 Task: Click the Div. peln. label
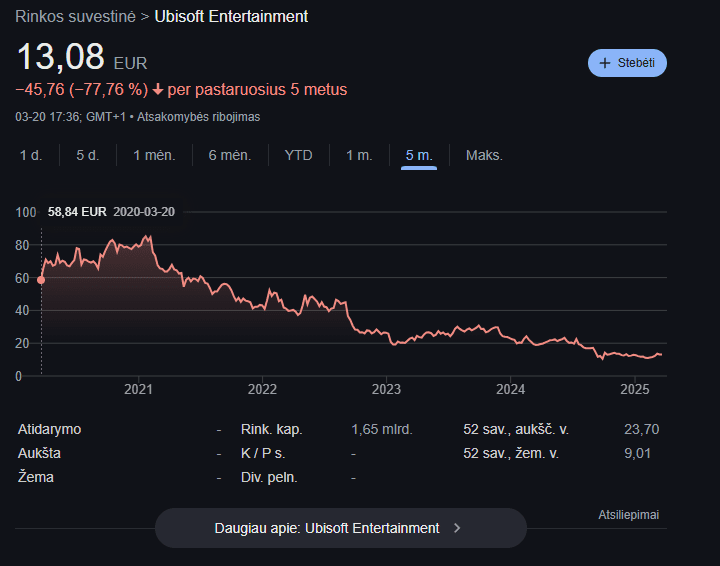tap(269, 477)
